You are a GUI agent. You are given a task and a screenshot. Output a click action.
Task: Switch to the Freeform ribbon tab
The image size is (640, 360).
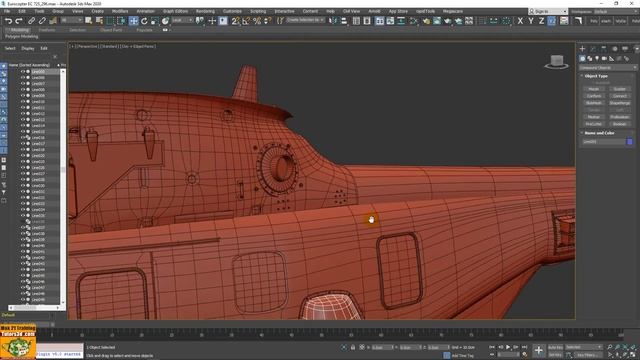[x=47, y=30]
